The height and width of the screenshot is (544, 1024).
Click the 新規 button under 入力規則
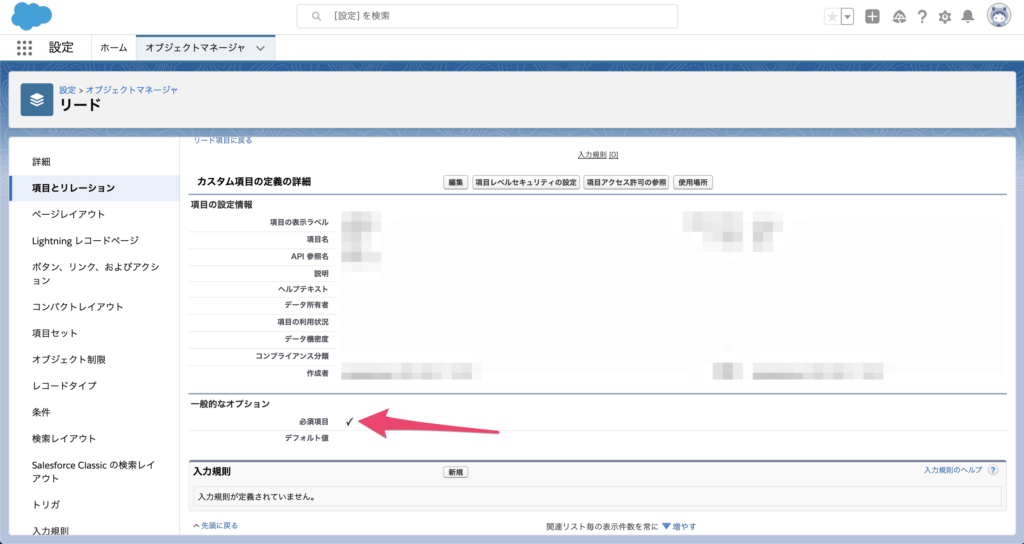pos(456,472)
